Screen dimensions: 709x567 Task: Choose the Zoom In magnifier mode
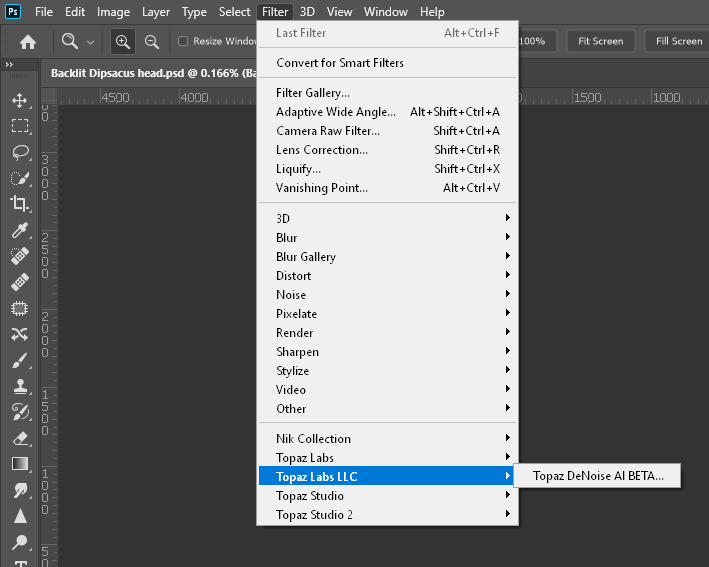(x=123, y=42)
